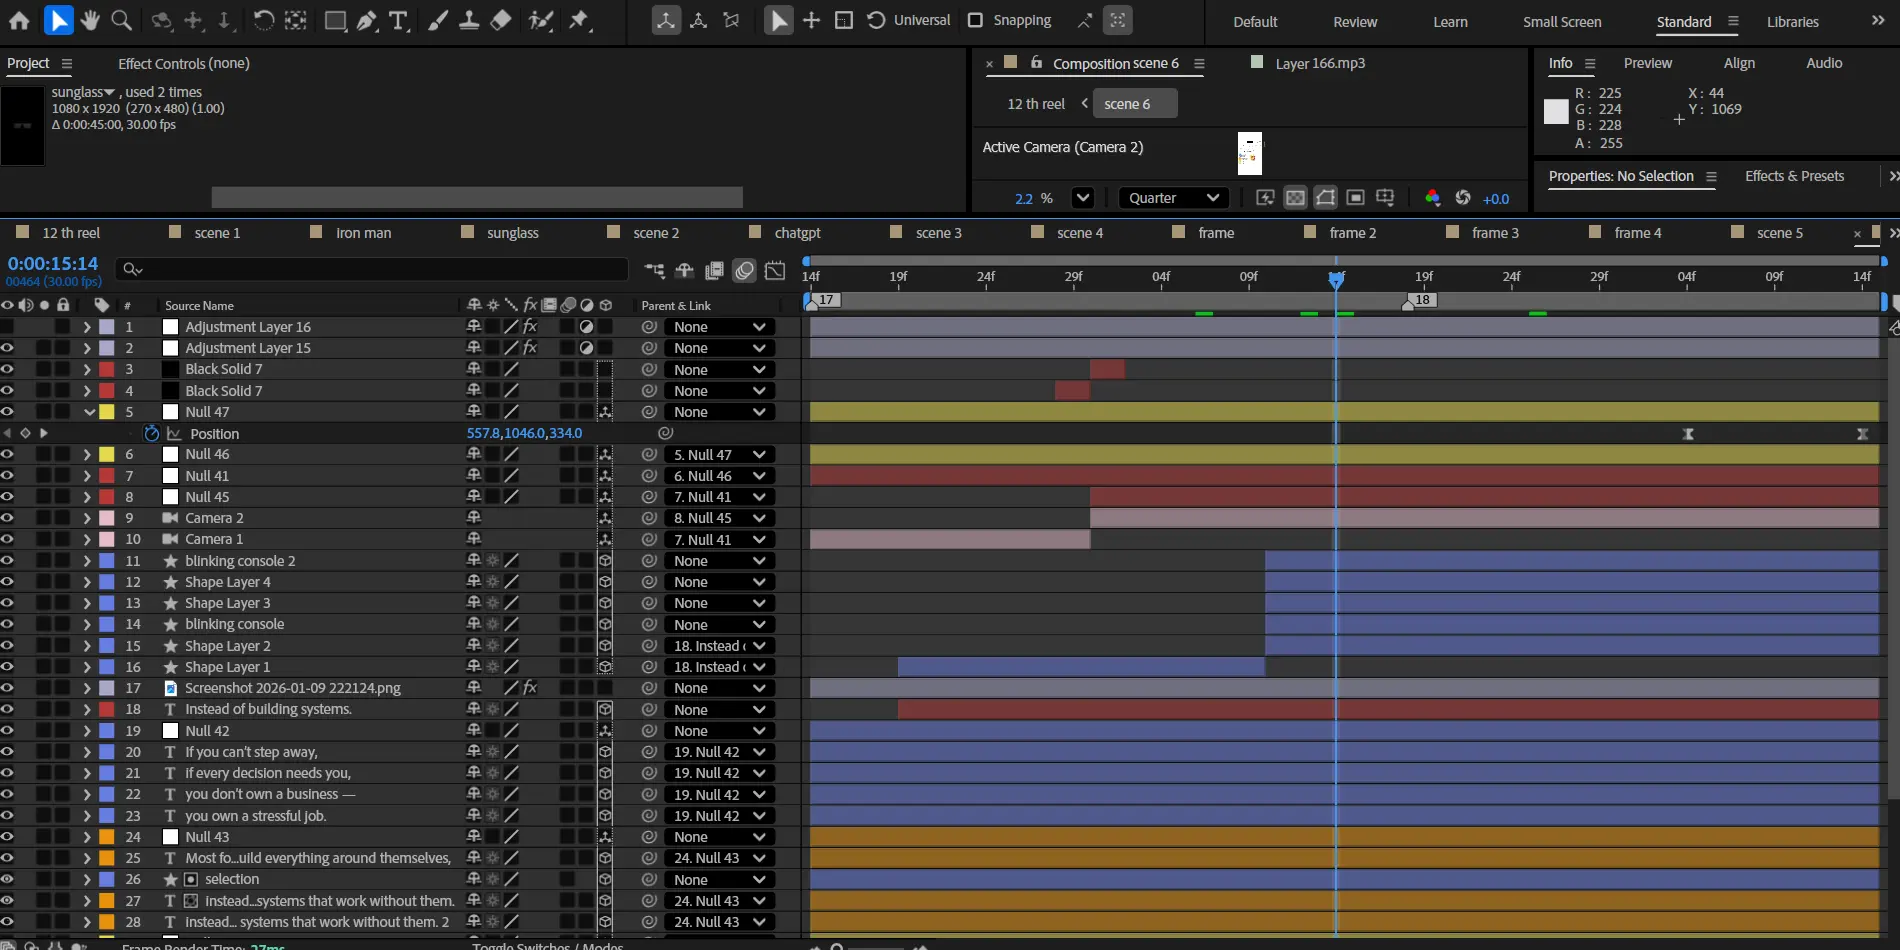Select the Rotation tool
Image resolution: width=1900 pixels, height=950 pixels.
263,20
